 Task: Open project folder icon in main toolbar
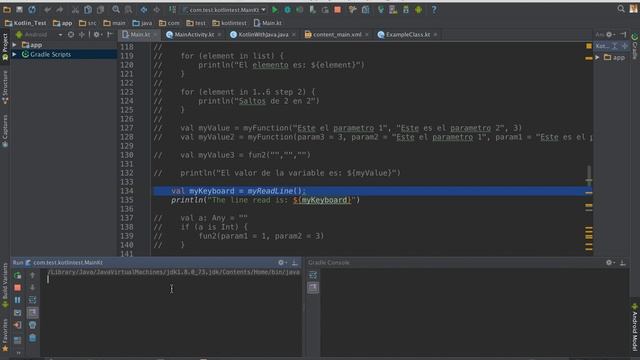[7, 9]
